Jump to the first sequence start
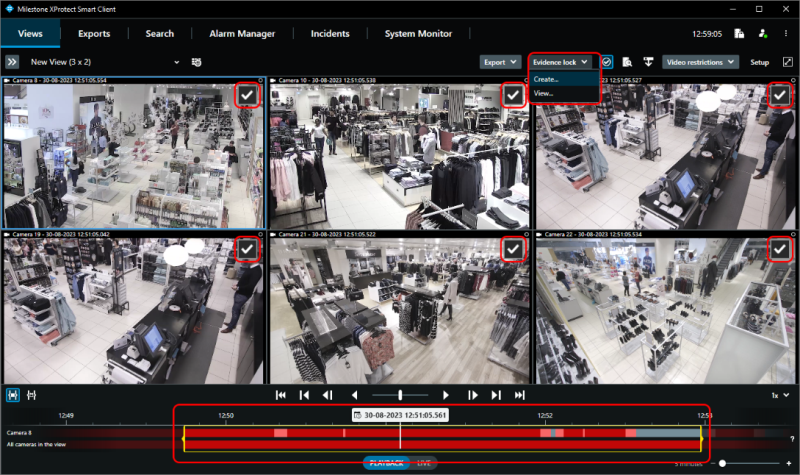This screenshot has width=800, height=475. tap(281, 395)
